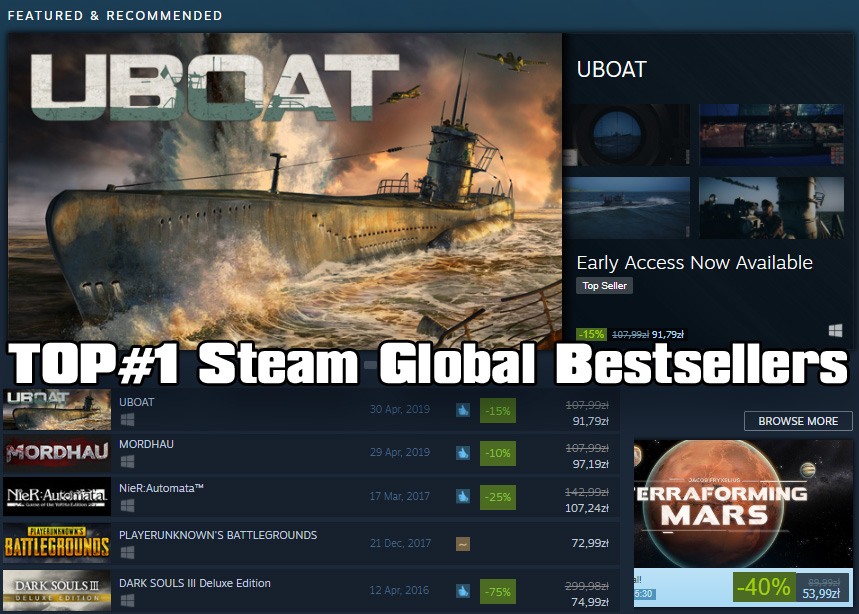Click the -10% badge in MORDHAU row

coord(497,454)
